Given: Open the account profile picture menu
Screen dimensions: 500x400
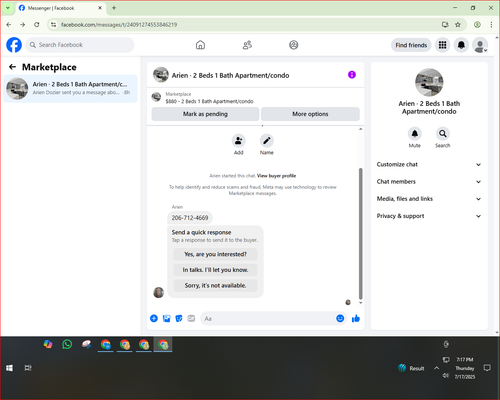Looking at the screenshot, I should pos(480,45).
